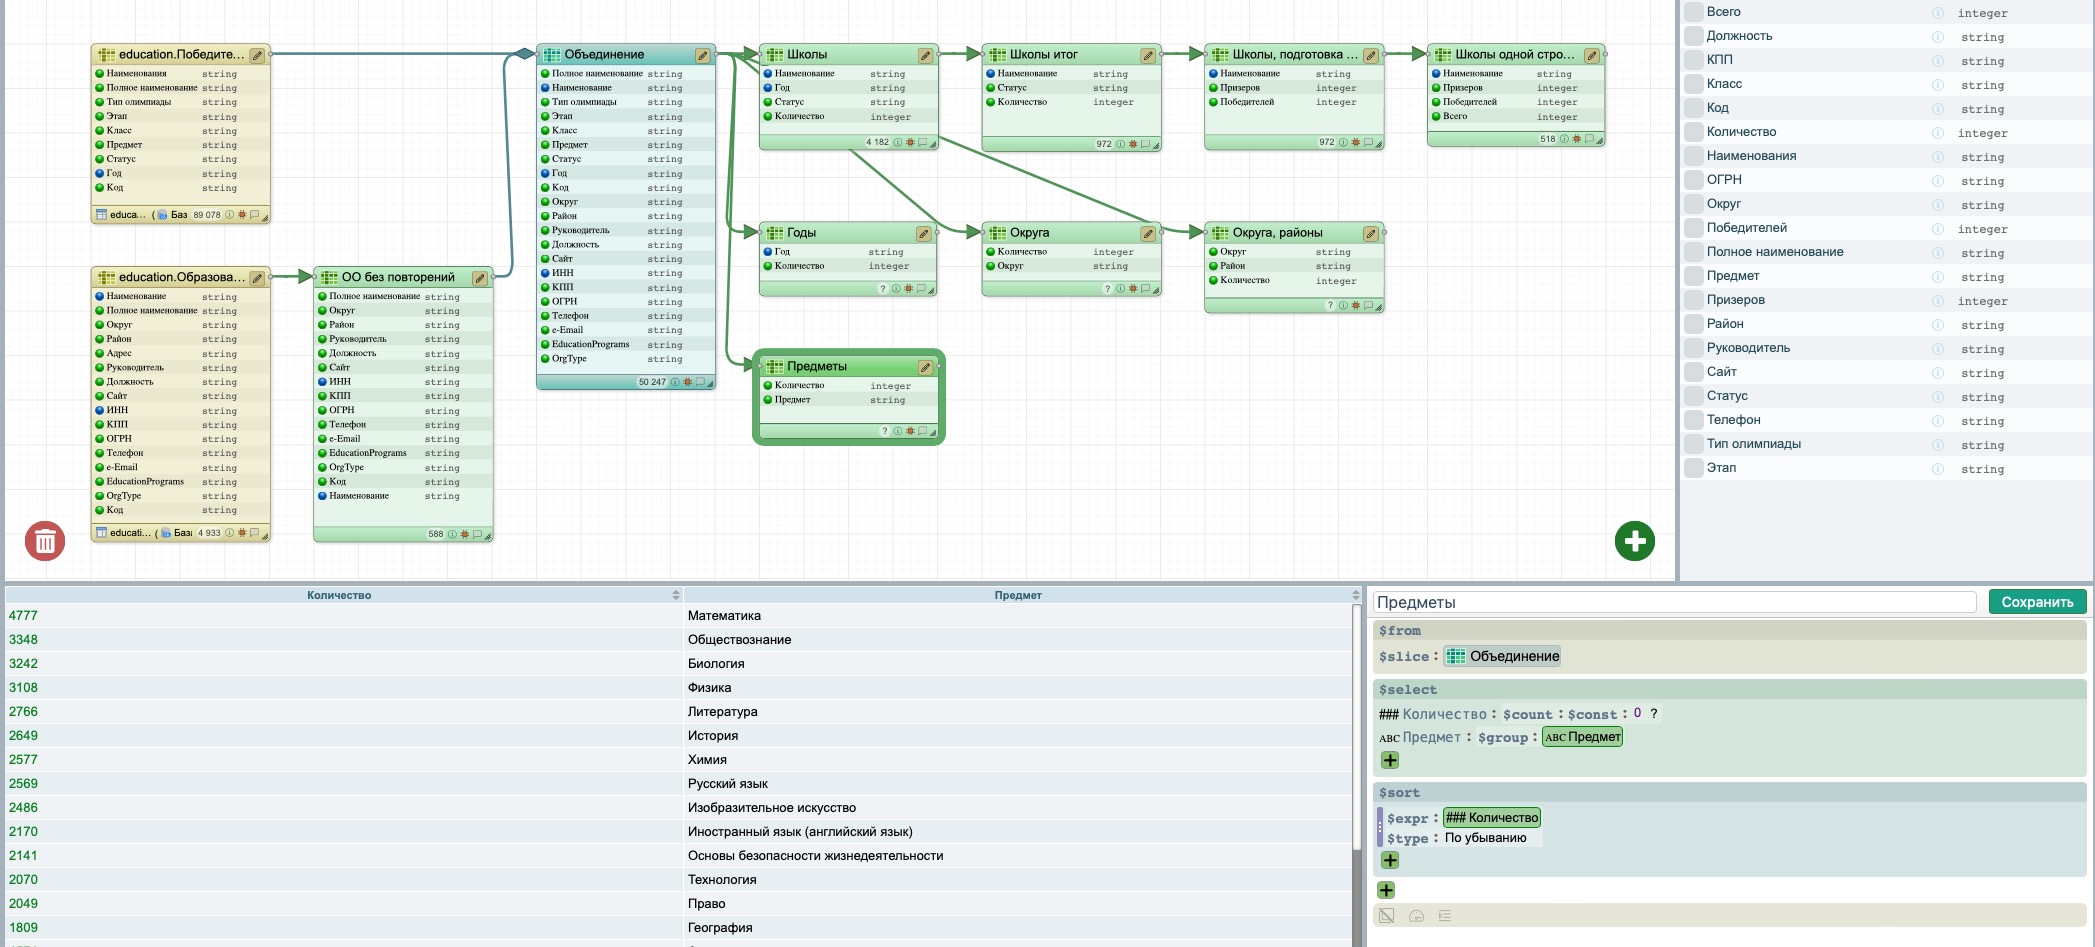Viewport: 2095px width, 947px height.
Task: Click the bug icon on Предметы node
Action: tap(909, 431)
